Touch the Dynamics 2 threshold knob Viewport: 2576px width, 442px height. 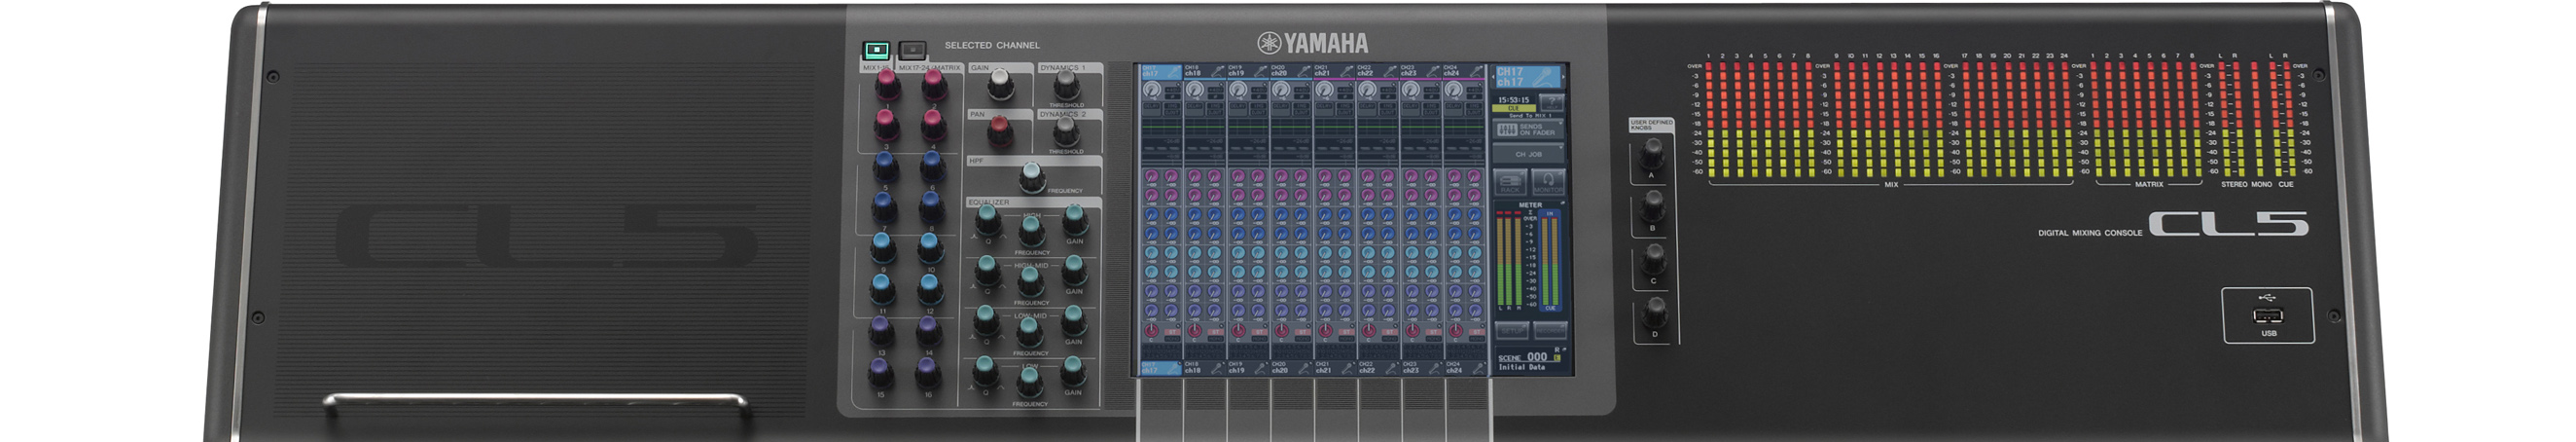coord(1067,132)
